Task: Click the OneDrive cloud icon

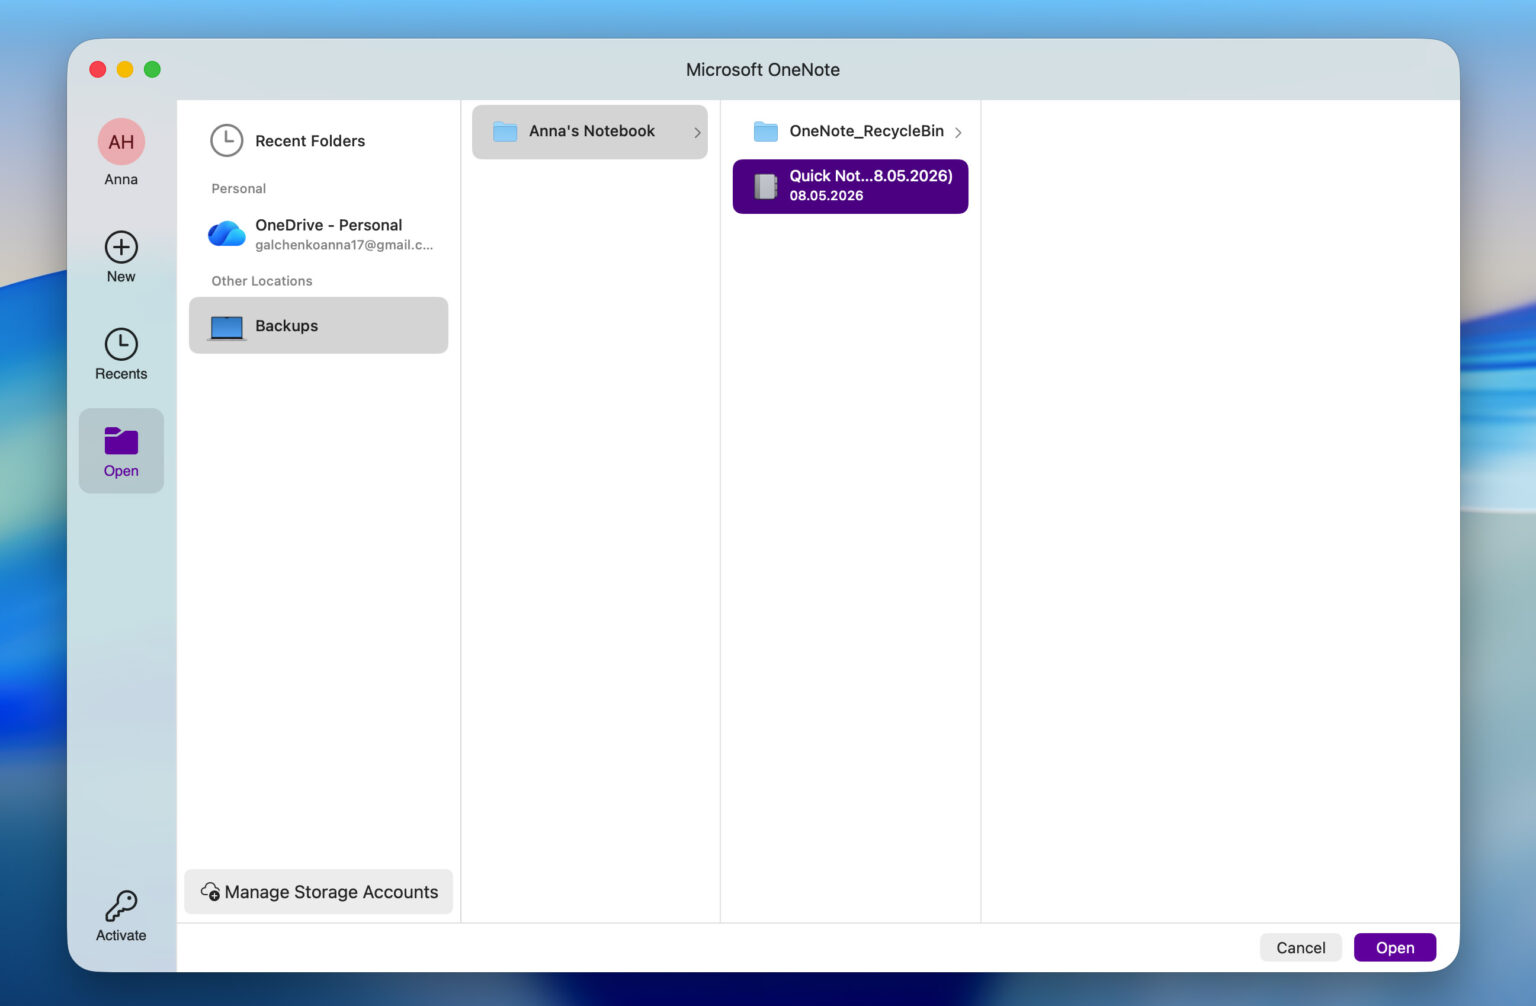Action: click(227, 234)
